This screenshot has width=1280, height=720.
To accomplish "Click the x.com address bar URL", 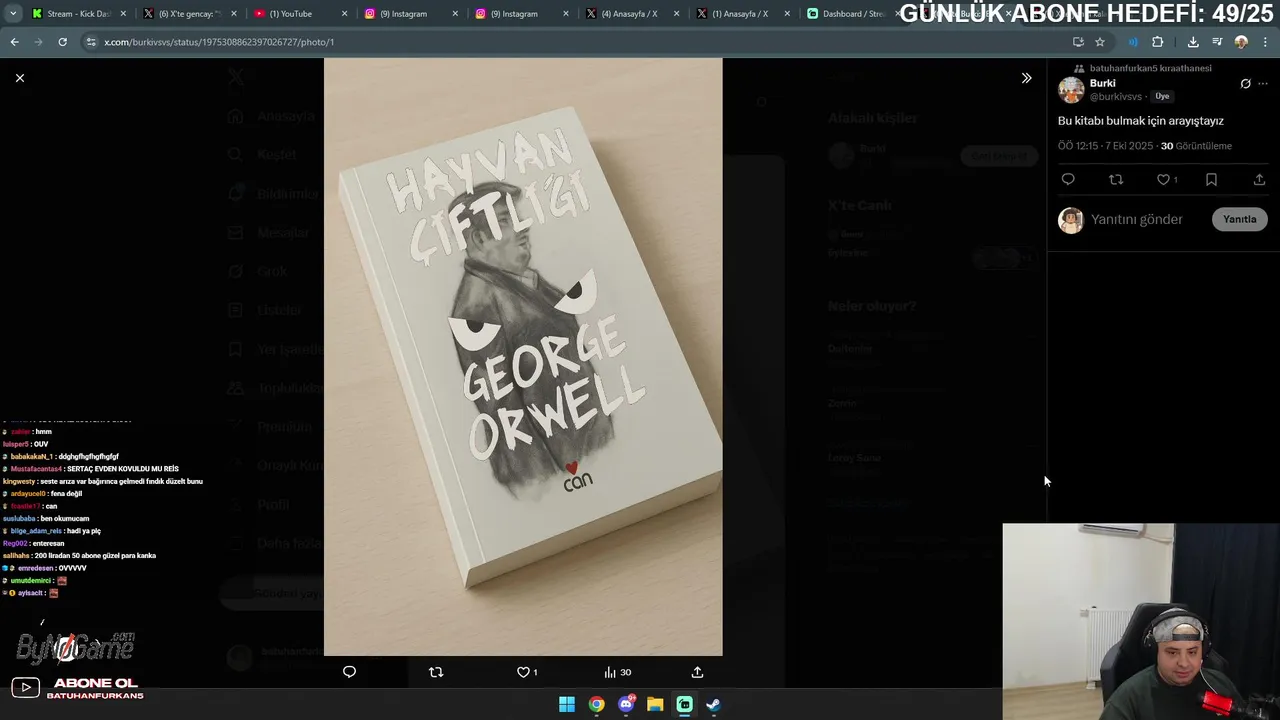I will click(x=219, y=42).
